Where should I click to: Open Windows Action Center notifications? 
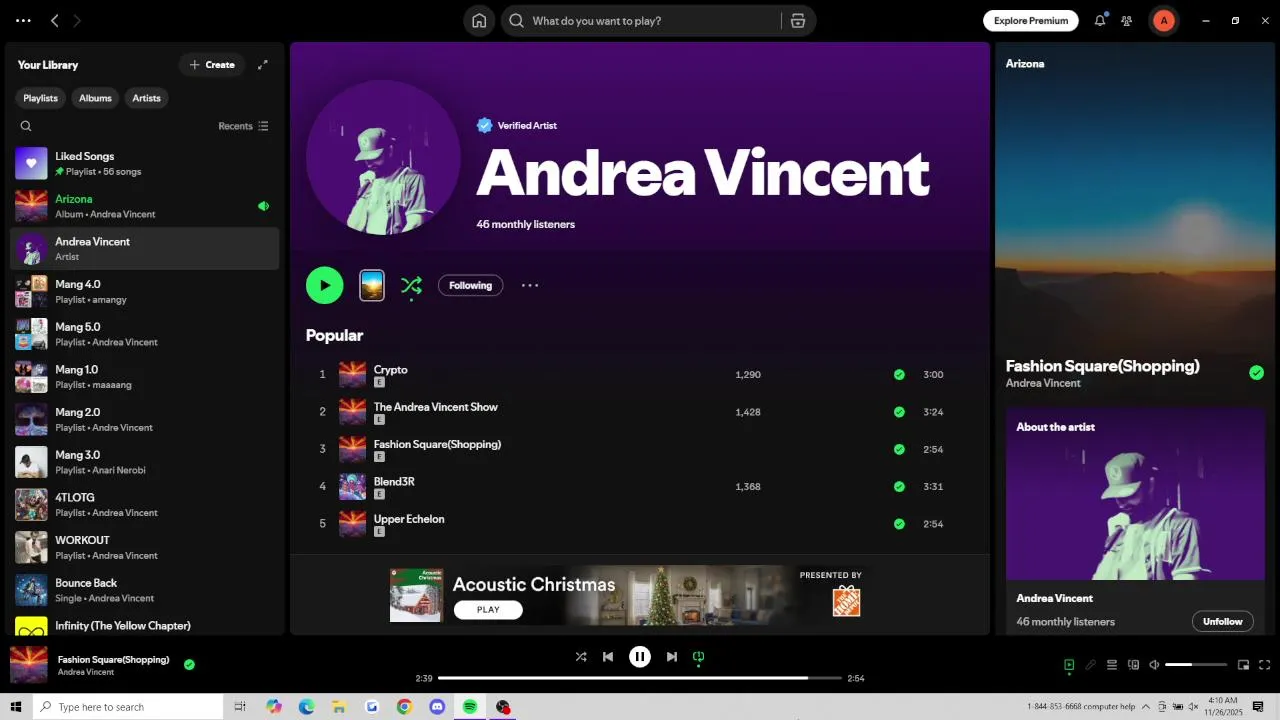(x=1258, y=707)
